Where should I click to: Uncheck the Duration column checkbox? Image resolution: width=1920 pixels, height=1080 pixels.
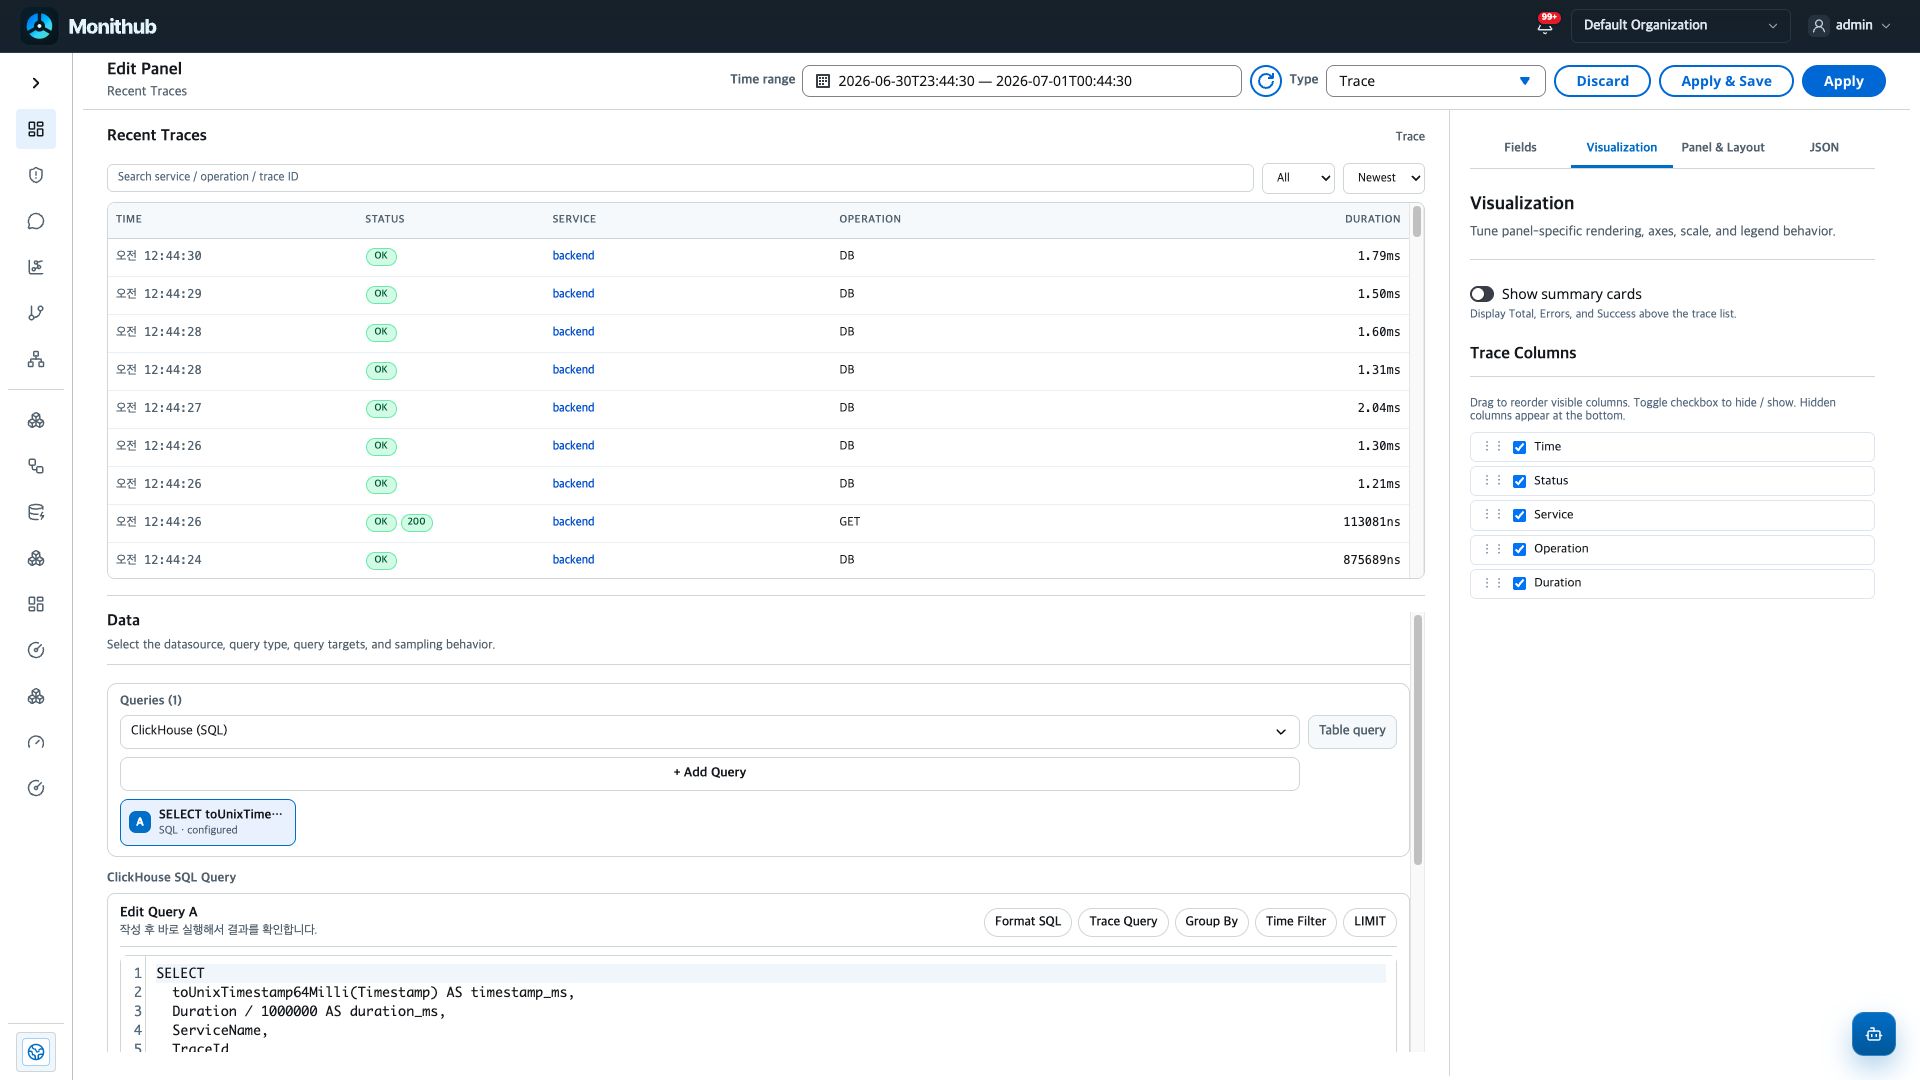point(1519,583)
